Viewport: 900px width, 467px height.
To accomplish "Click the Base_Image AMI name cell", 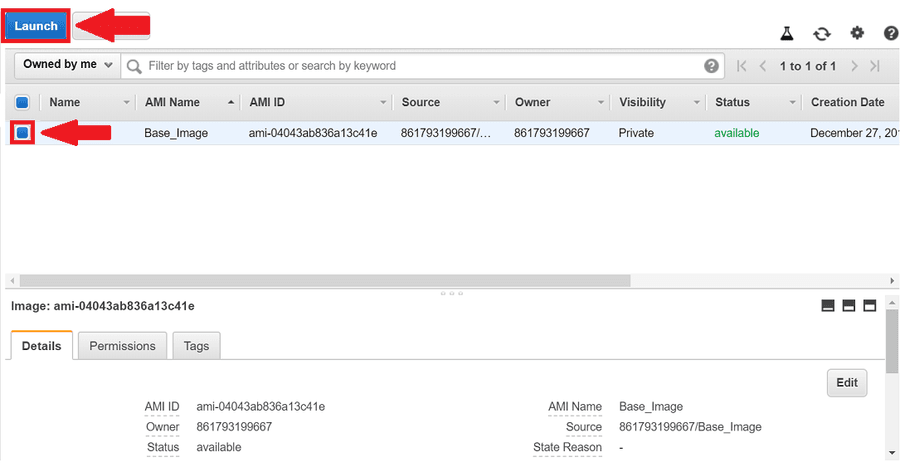I will coord(176,133).
